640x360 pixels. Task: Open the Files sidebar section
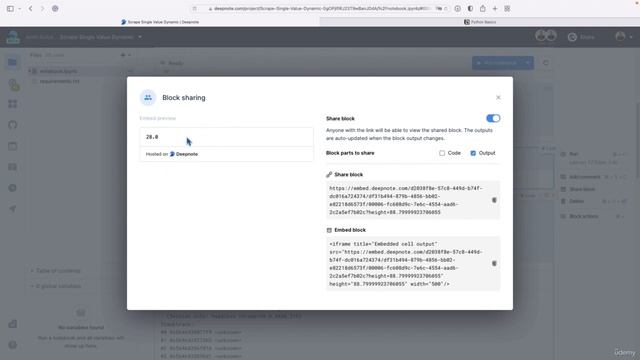(x=12, y=62)
